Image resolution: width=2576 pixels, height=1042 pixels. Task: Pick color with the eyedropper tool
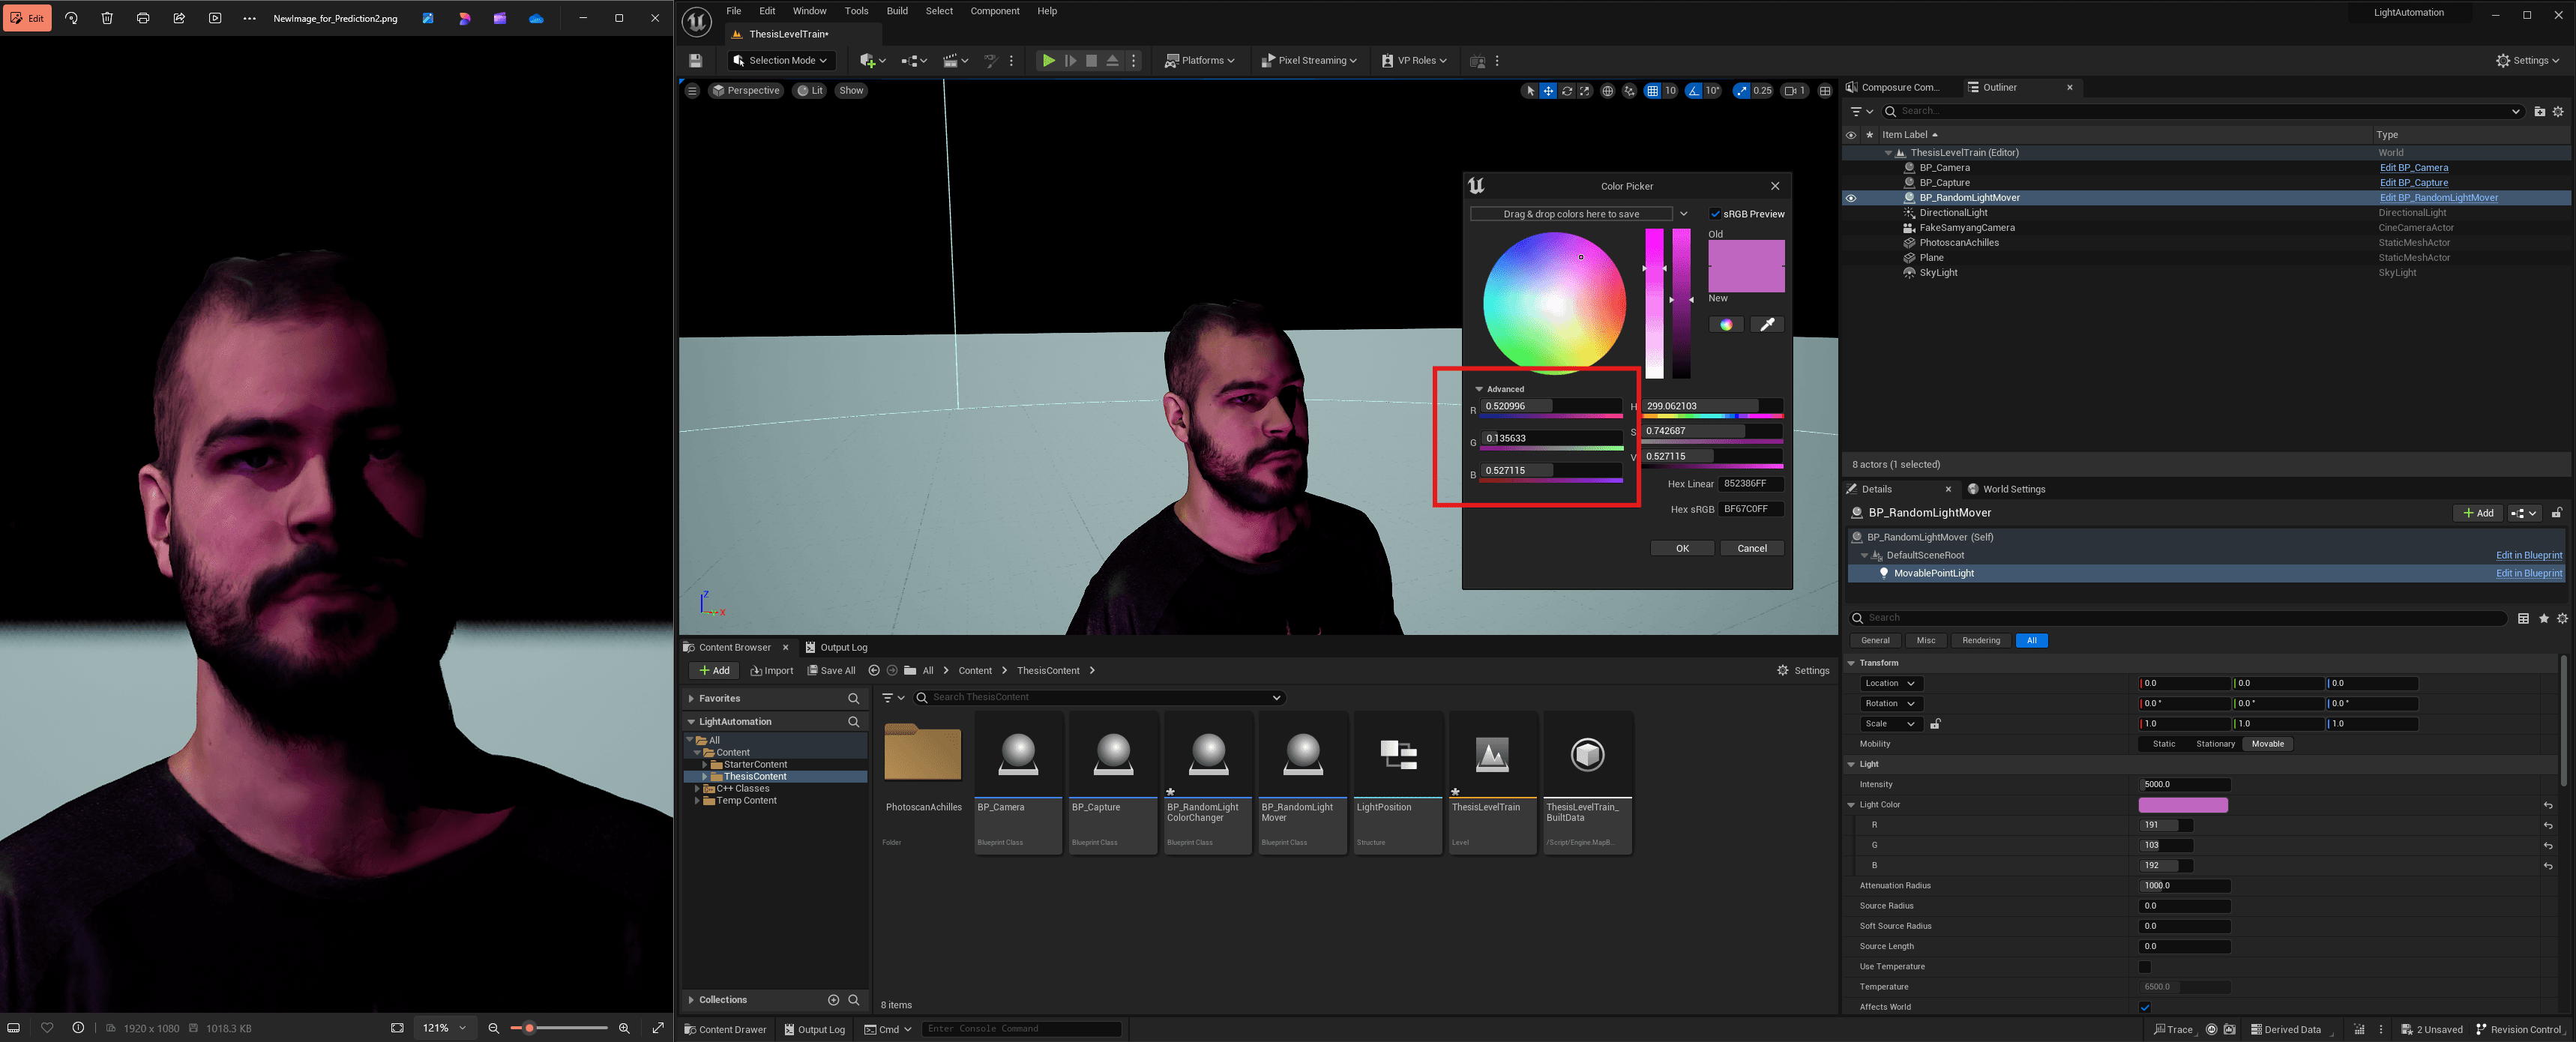[x=1767, y=324]
